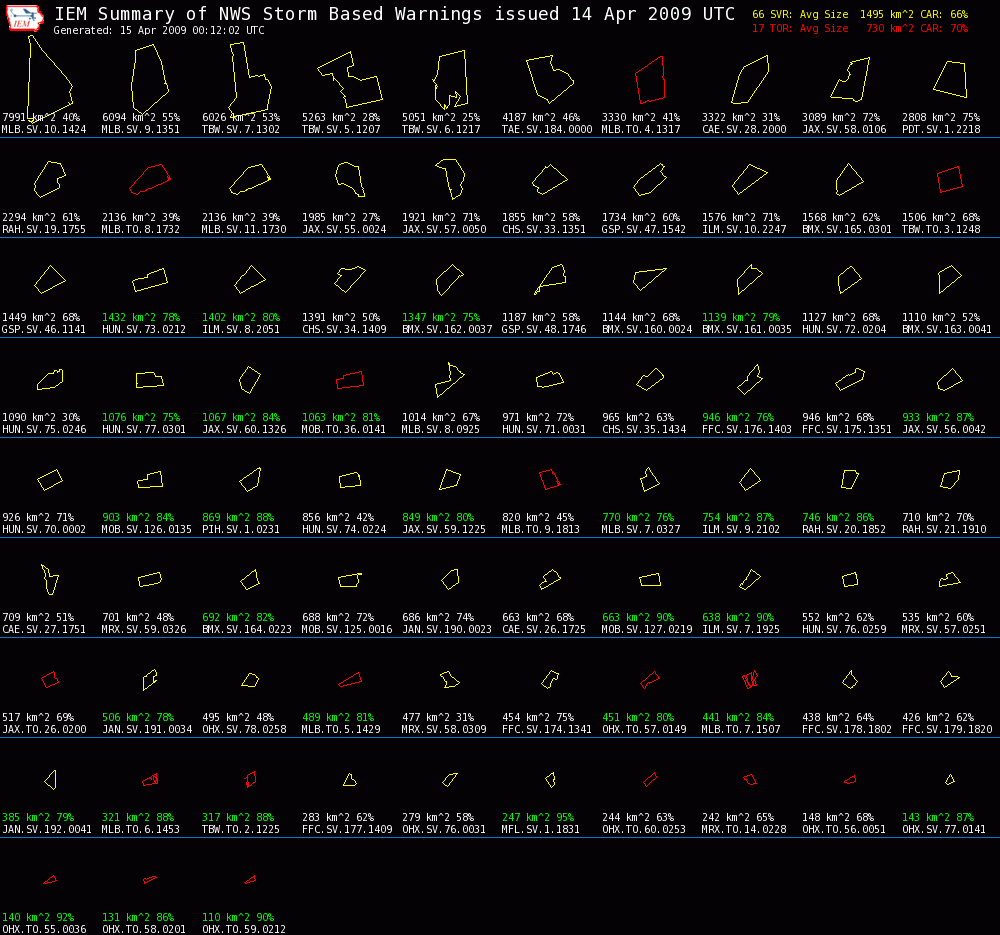
Task: Select the TBW.SV.7.1302 polygon shape
Action: pos(250,79)
